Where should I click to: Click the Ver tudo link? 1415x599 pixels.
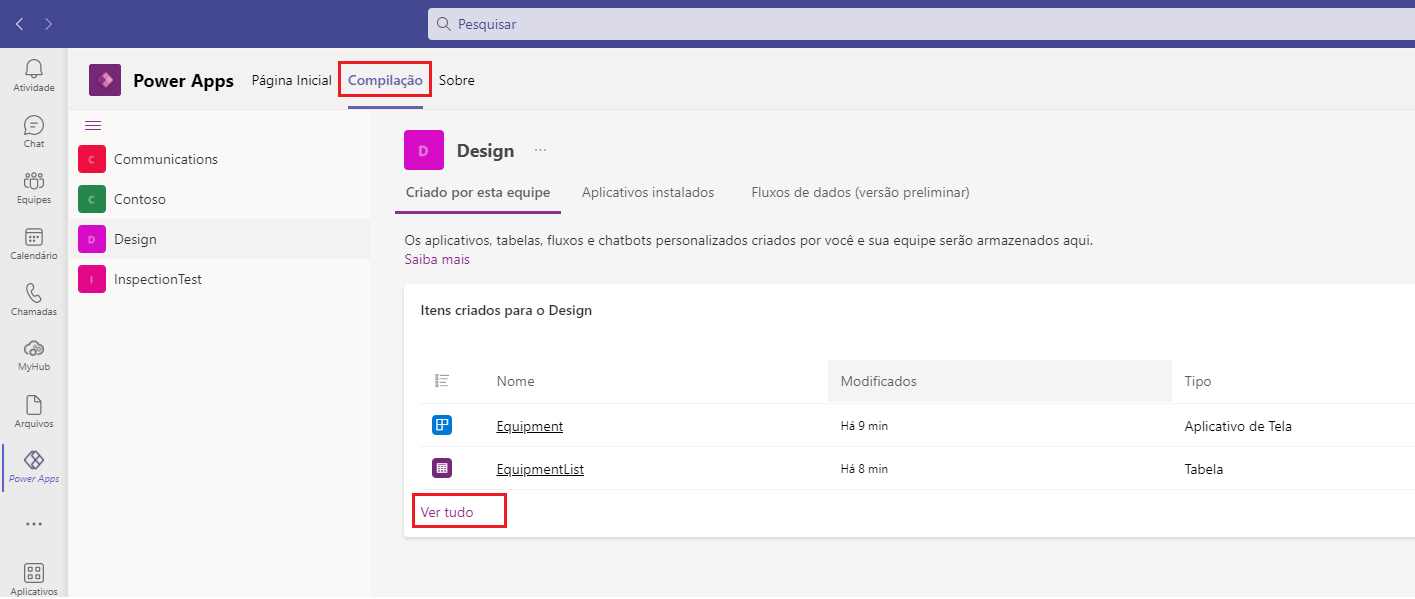(447, 512)
